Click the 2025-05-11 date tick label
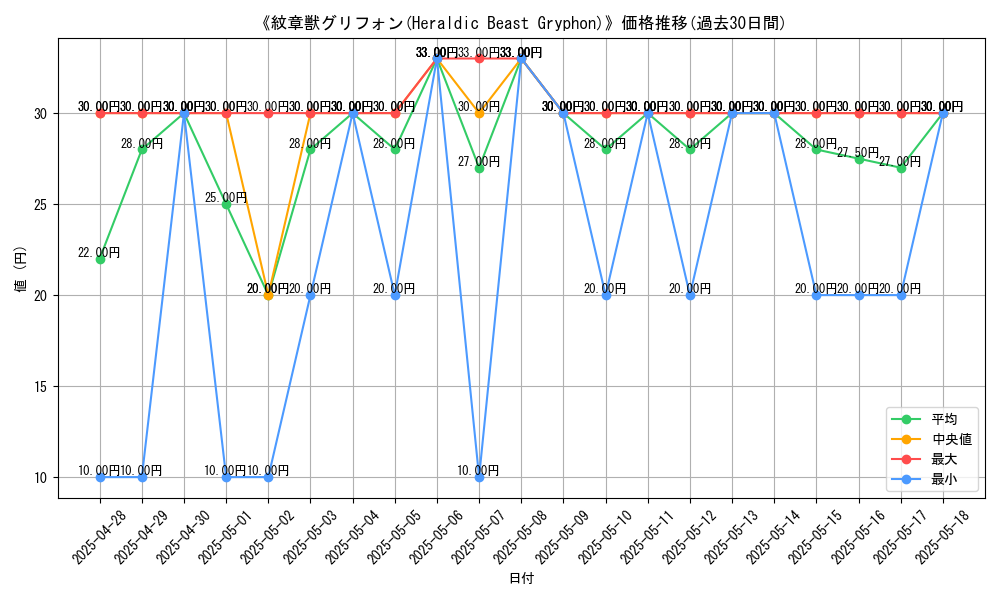The width and height of the screenshot is (1000, 600). pos(646,537)
